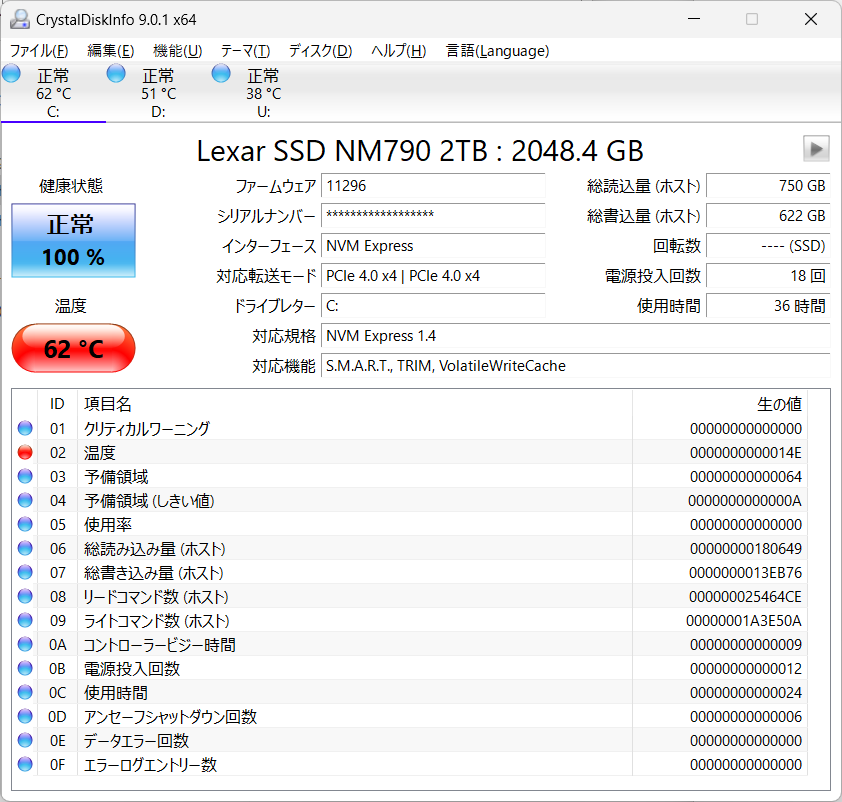Select raw value 00000000014E

click(x=746, y=453)
